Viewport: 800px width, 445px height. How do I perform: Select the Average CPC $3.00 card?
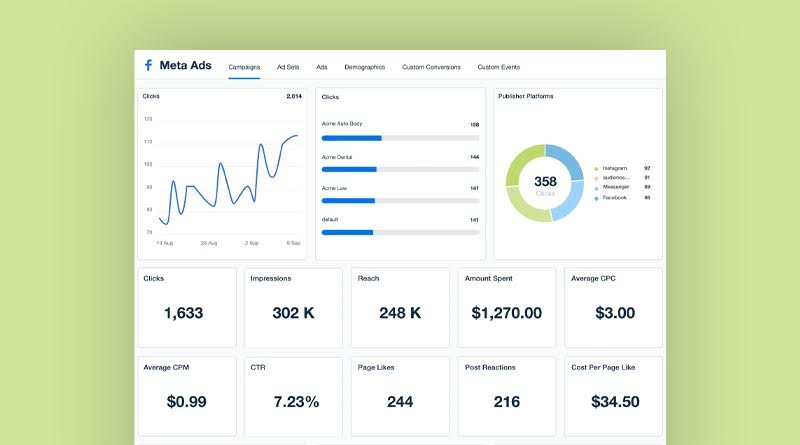613,307
